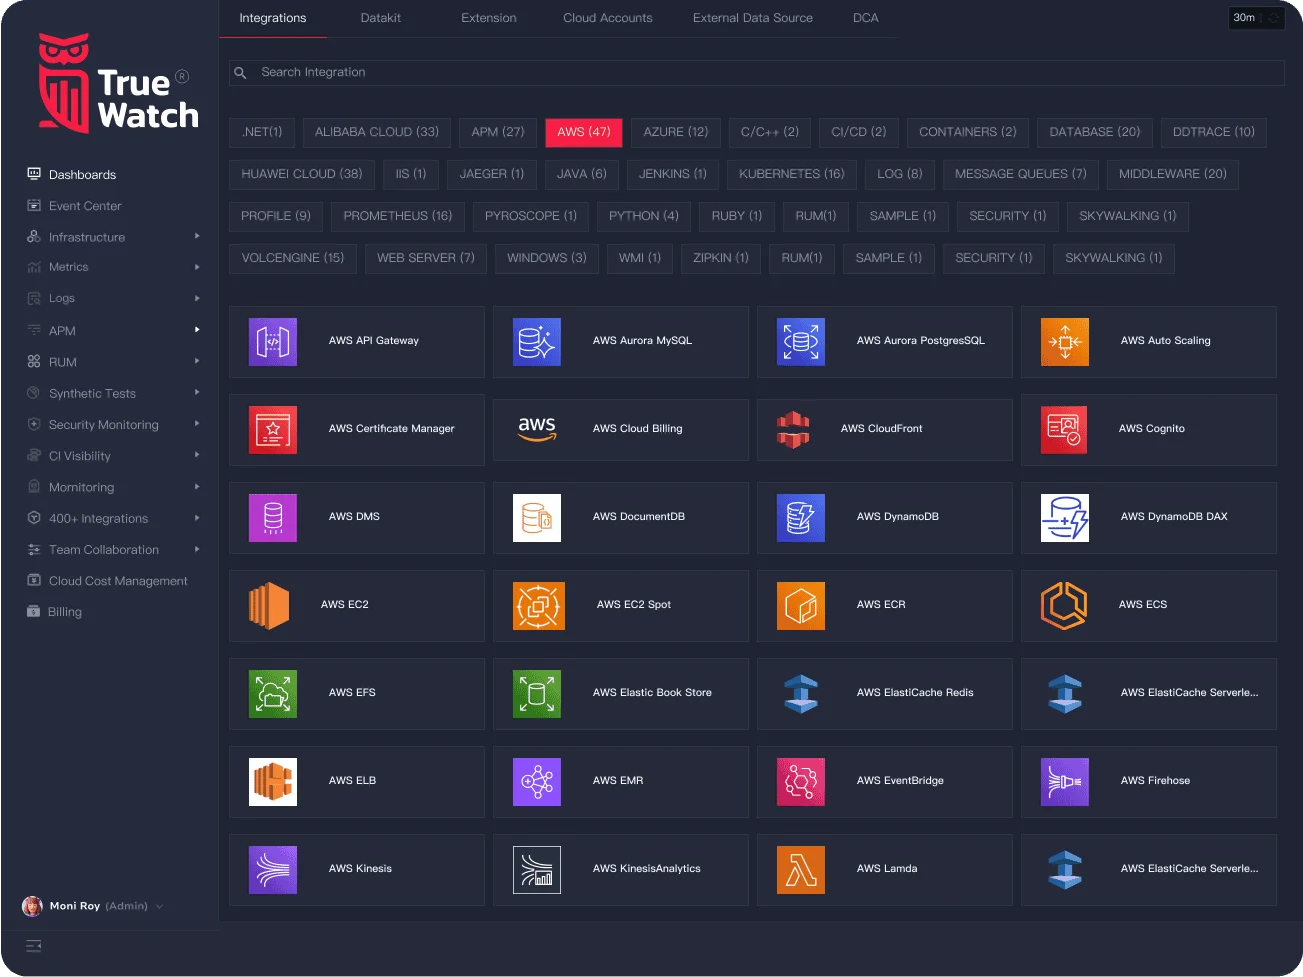Click the Dashboards sidebar icon
This screenshot has height=977, width=1303.
(34, 174)
